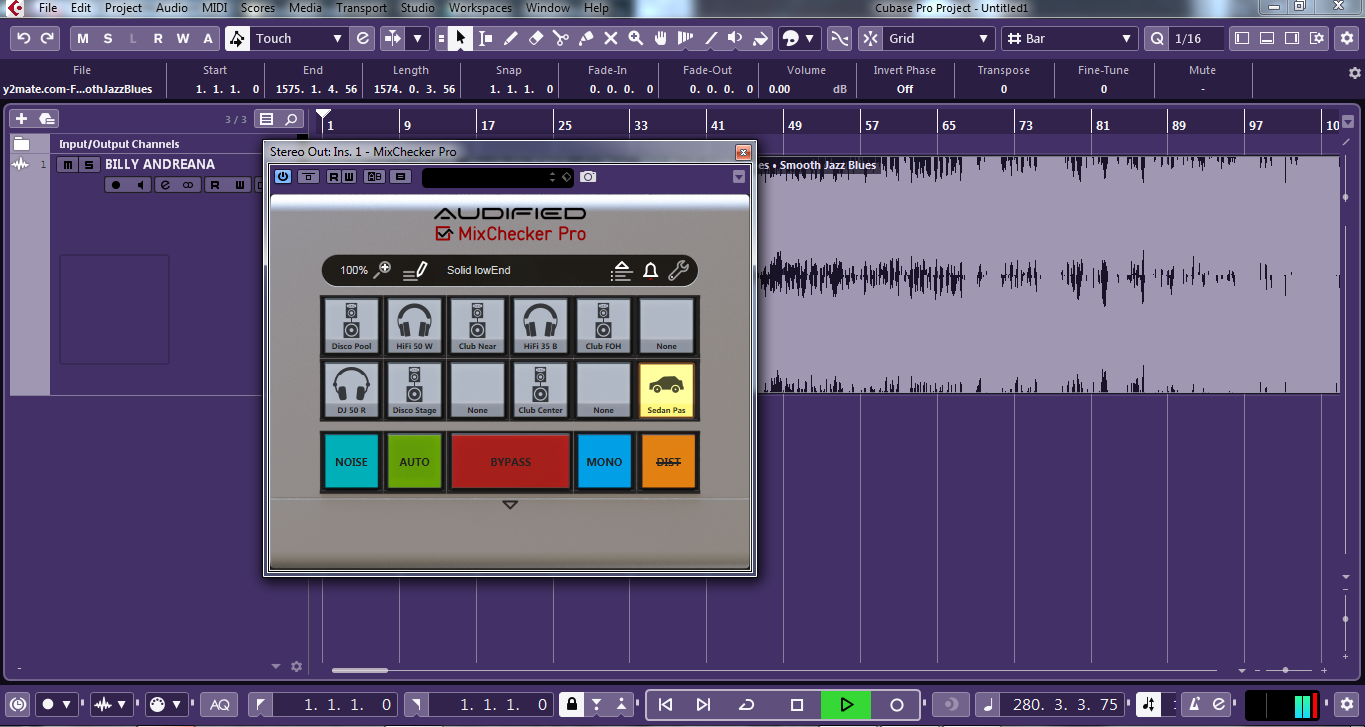This screenshot has width=1365, height=727.
Task: Open the Transport menu
Action: (x=361, y=8)
